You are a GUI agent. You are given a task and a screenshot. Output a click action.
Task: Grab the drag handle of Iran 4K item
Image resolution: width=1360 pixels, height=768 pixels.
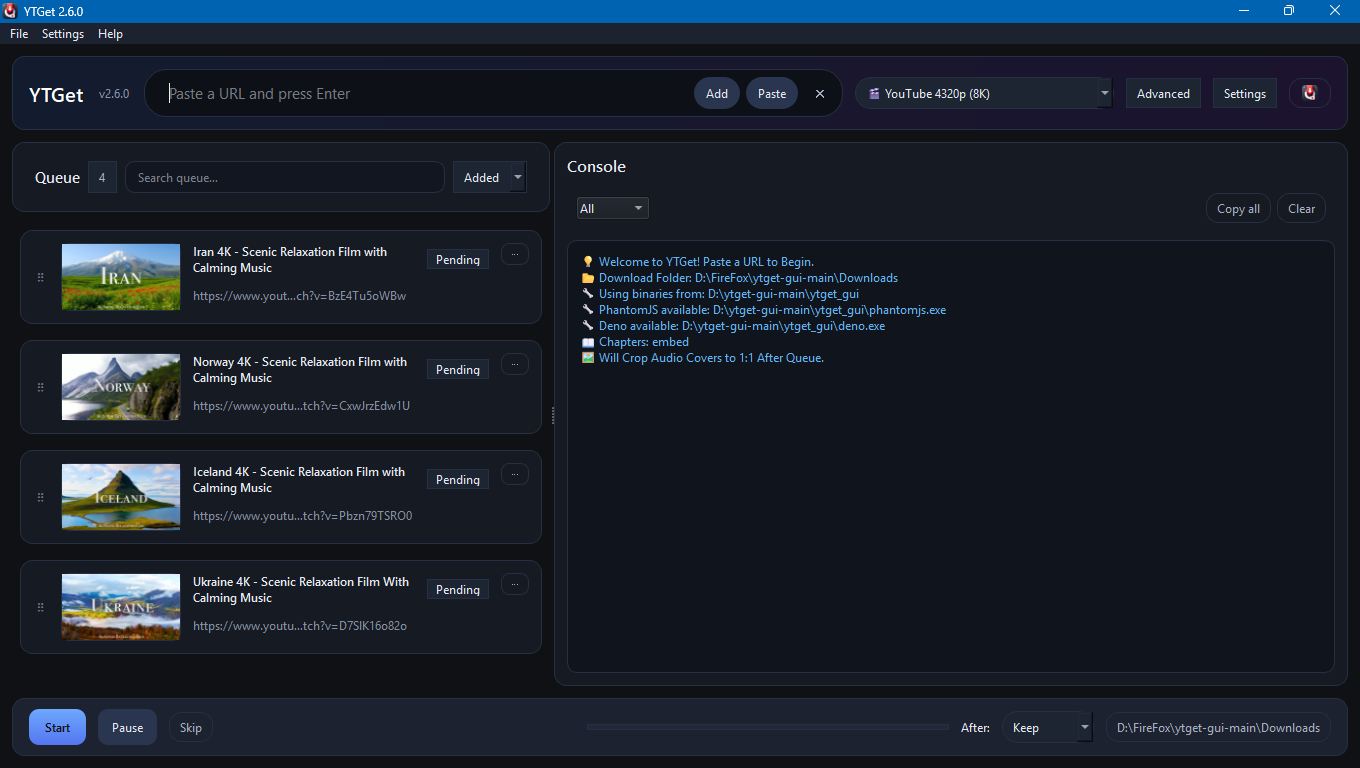tap(40, 277)
